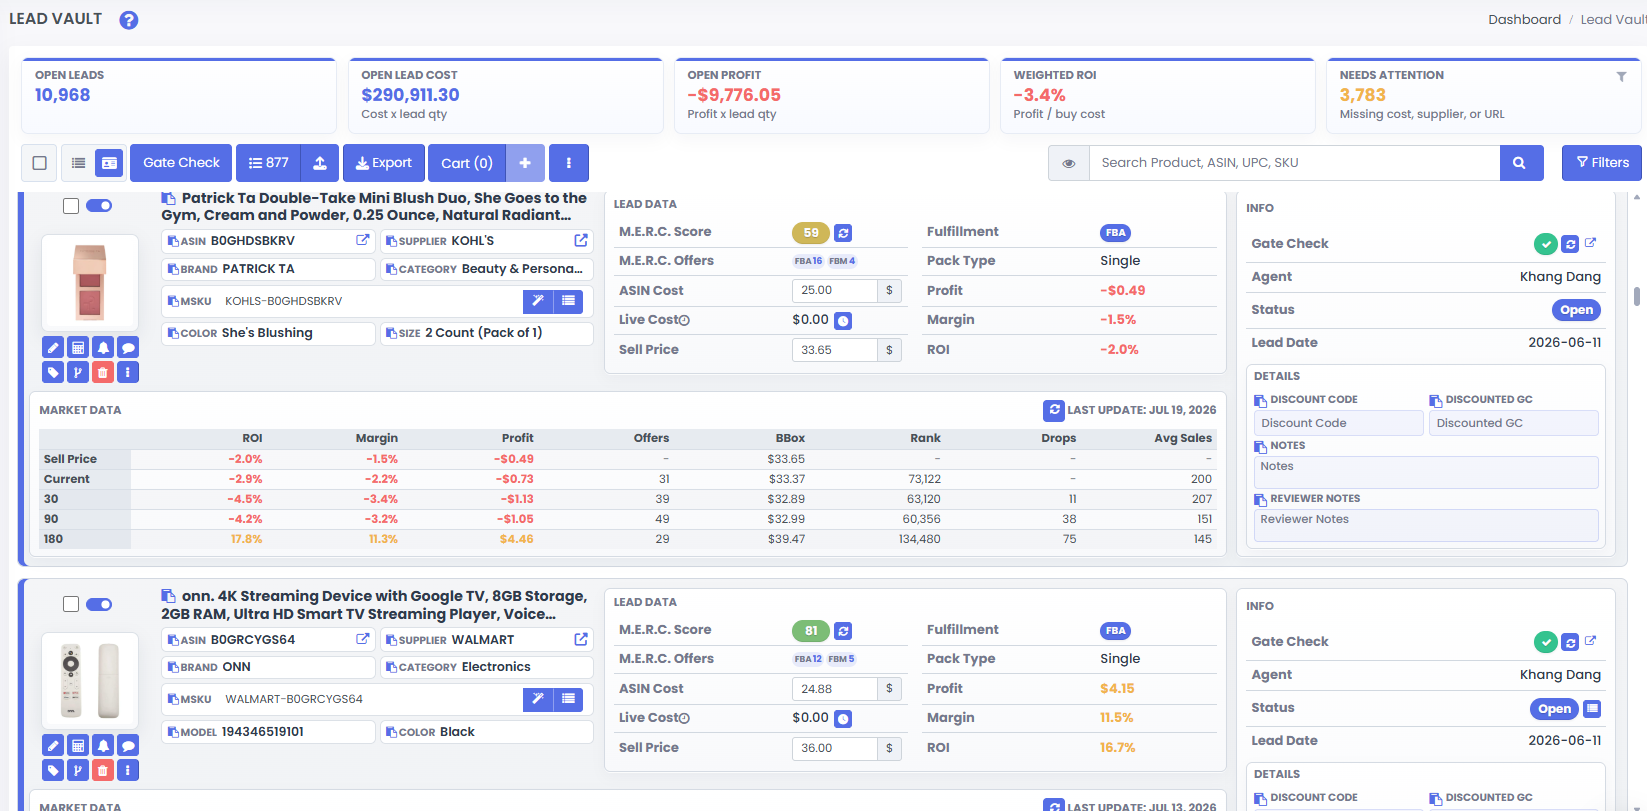The height and width of the screenshot is (811, 1647).
Task: Click the Open Leads card value 10,968
Action: pyautogui.click(x=62, y=95)
